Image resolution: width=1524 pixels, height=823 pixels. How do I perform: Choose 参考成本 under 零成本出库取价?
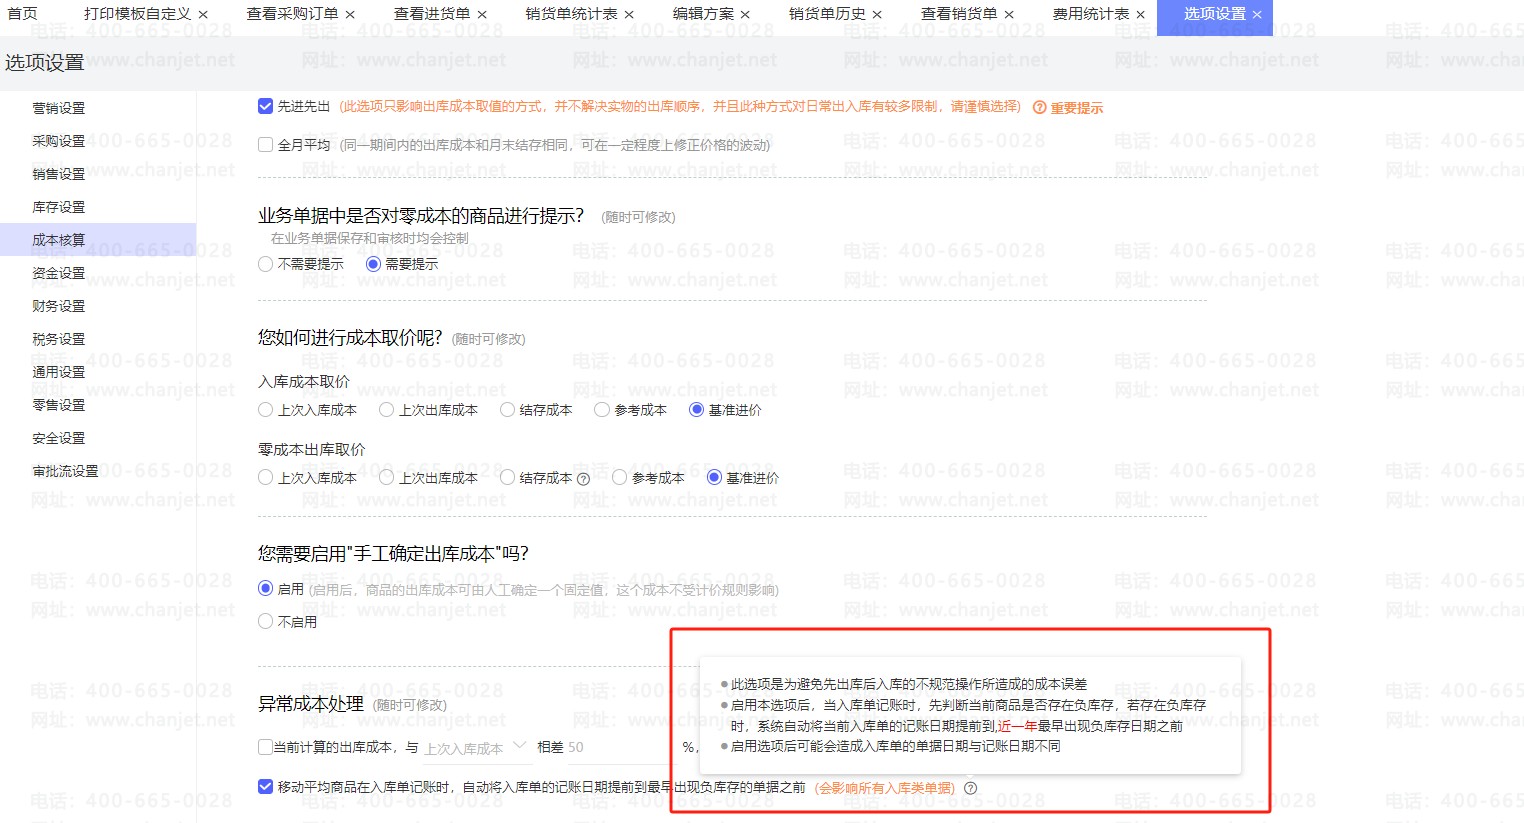(x=619, y=478)
